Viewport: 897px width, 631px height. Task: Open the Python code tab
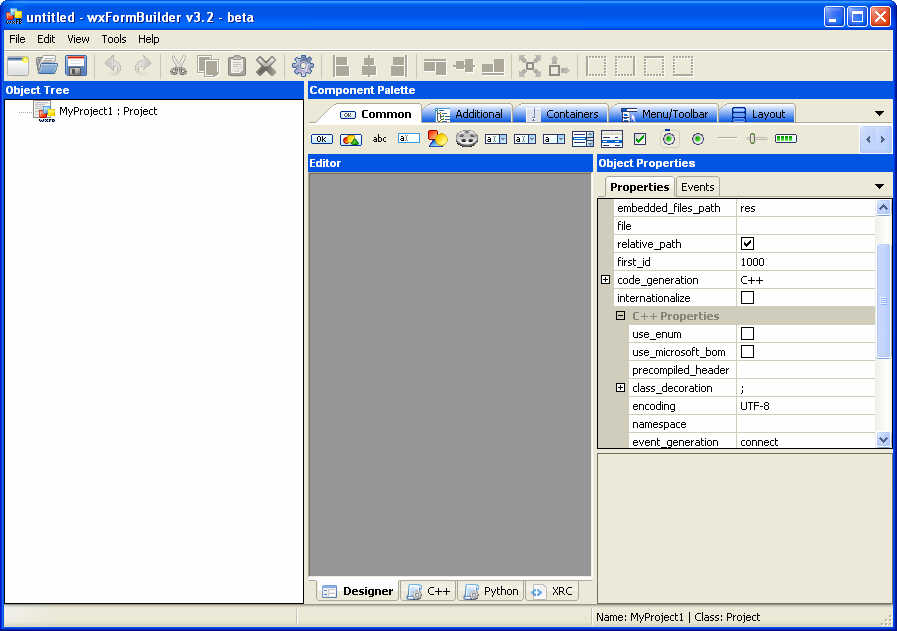(x=490, y=591)
